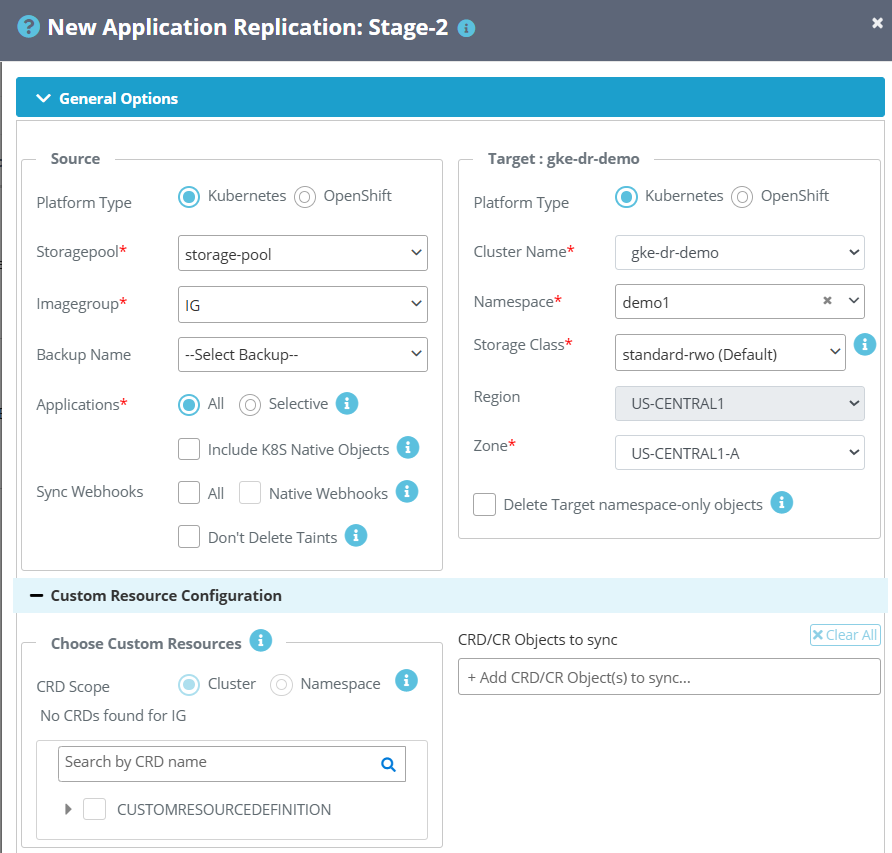Show info for CRD Scope
892x853 pixels.
406,681
